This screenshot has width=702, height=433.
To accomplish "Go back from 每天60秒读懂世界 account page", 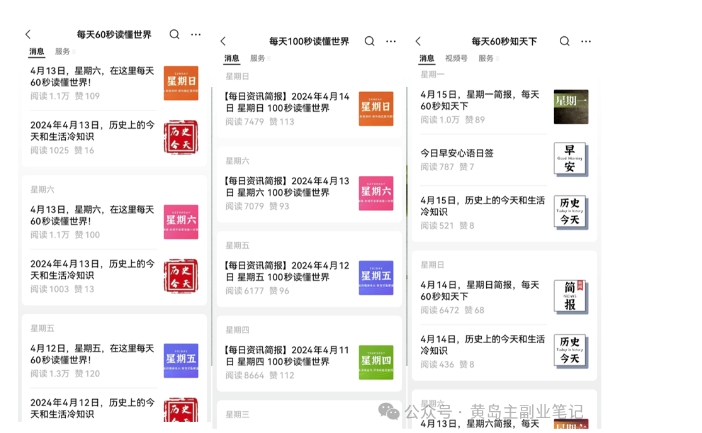I will 28,35.
